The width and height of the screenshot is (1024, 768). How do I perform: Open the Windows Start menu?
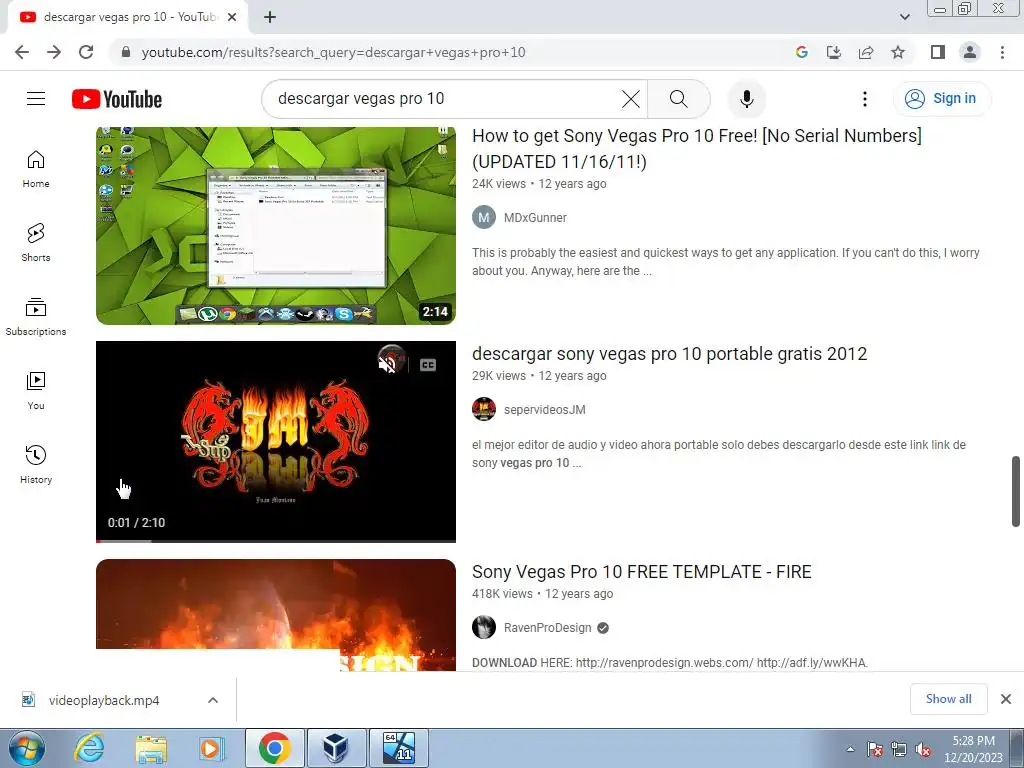tap(26, 748)
